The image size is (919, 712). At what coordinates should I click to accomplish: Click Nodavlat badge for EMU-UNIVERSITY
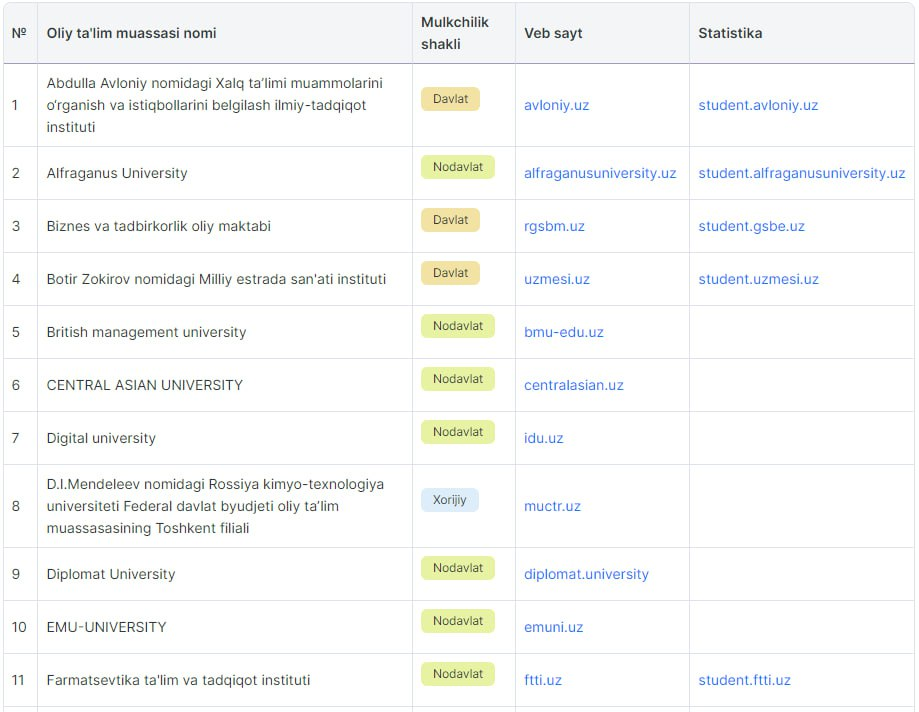458,621
